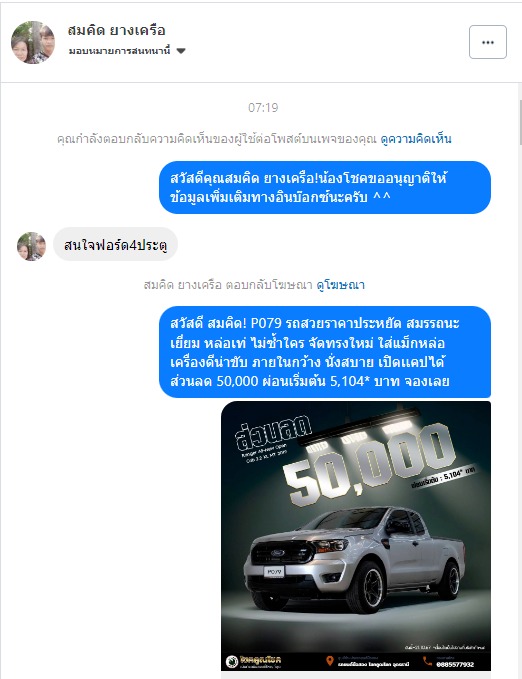The height and width of the screenshot is (679, 522).
Task: Click the P079 plate on the truck
Action: 274,572
